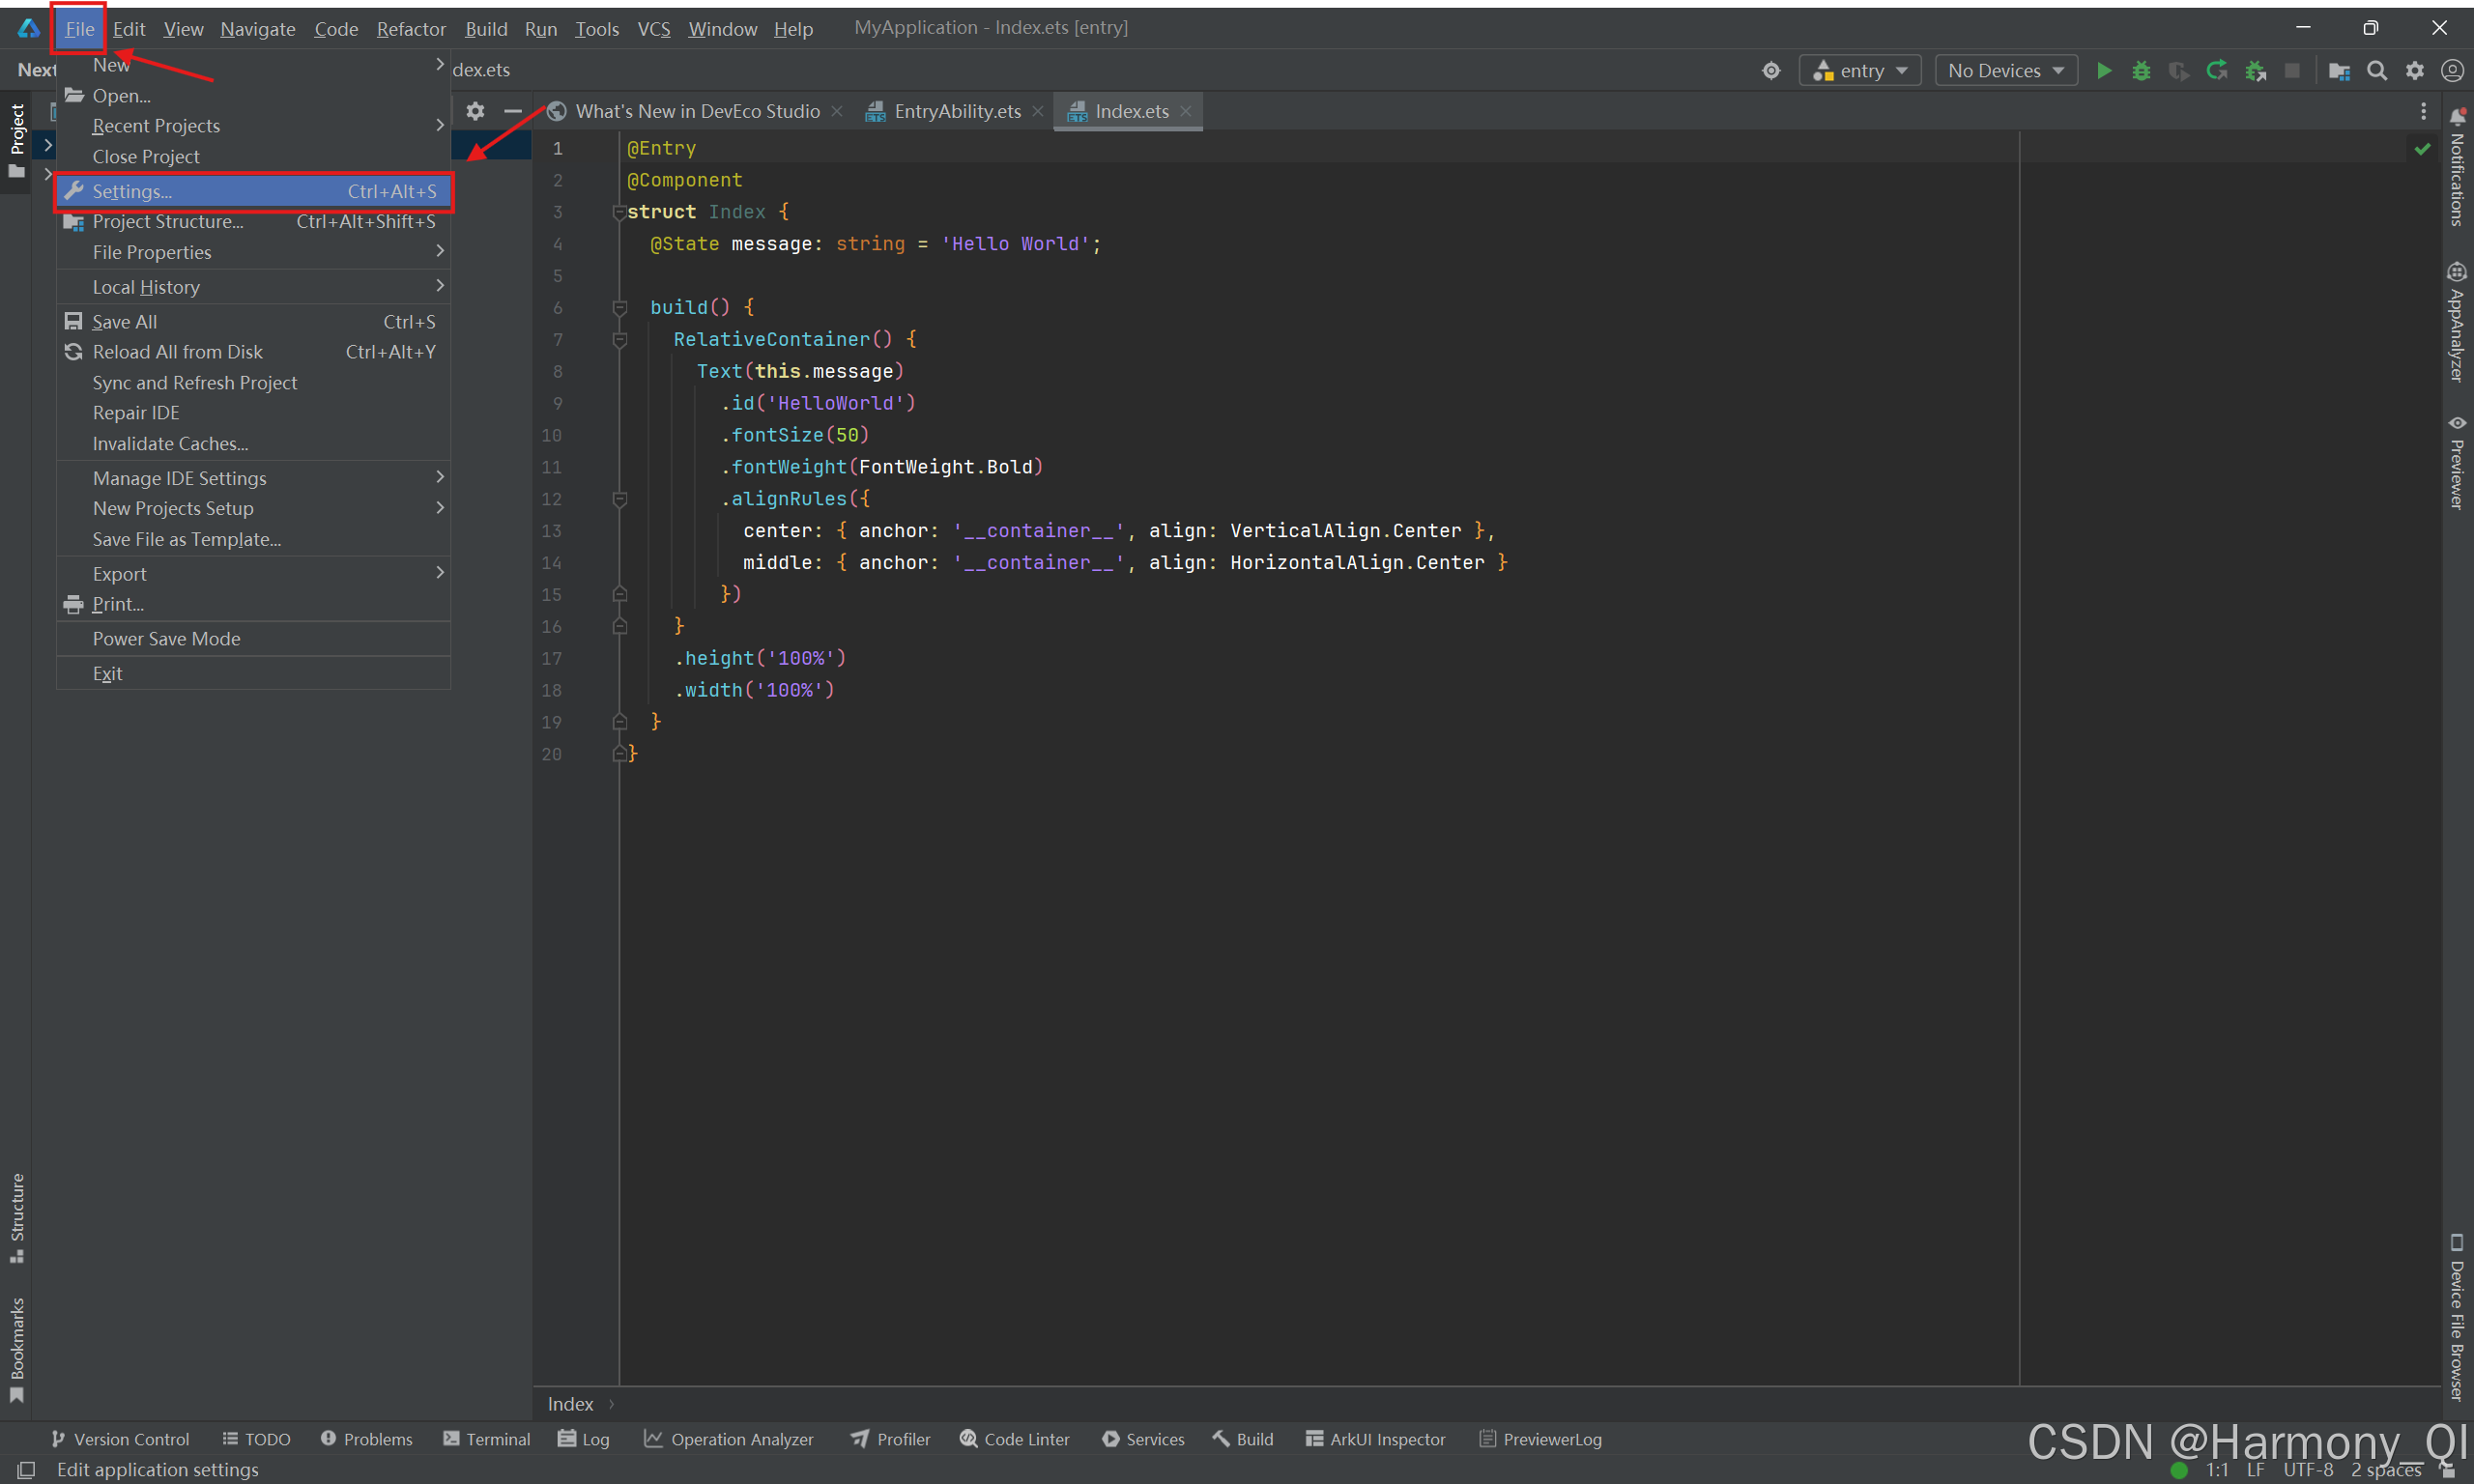Fold the RelativeContainer block at line 7
Screen dimensions: 2474x1484
(619, 340)
